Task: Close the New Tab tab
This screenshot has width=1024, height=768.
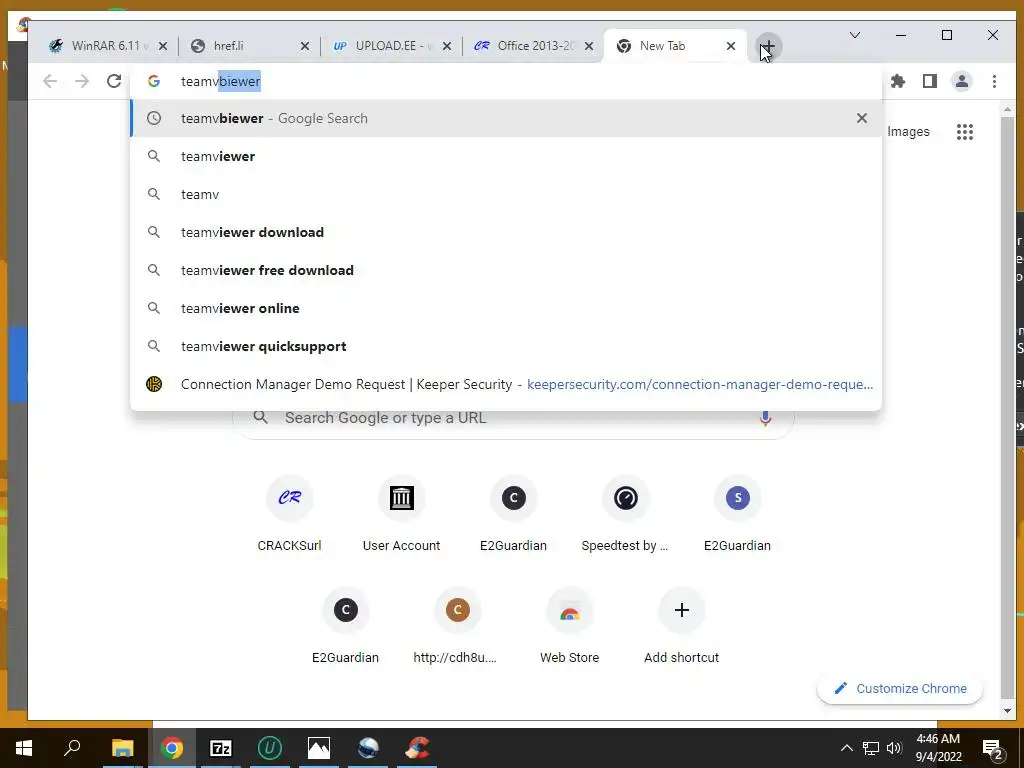Action: click(731, 46)
